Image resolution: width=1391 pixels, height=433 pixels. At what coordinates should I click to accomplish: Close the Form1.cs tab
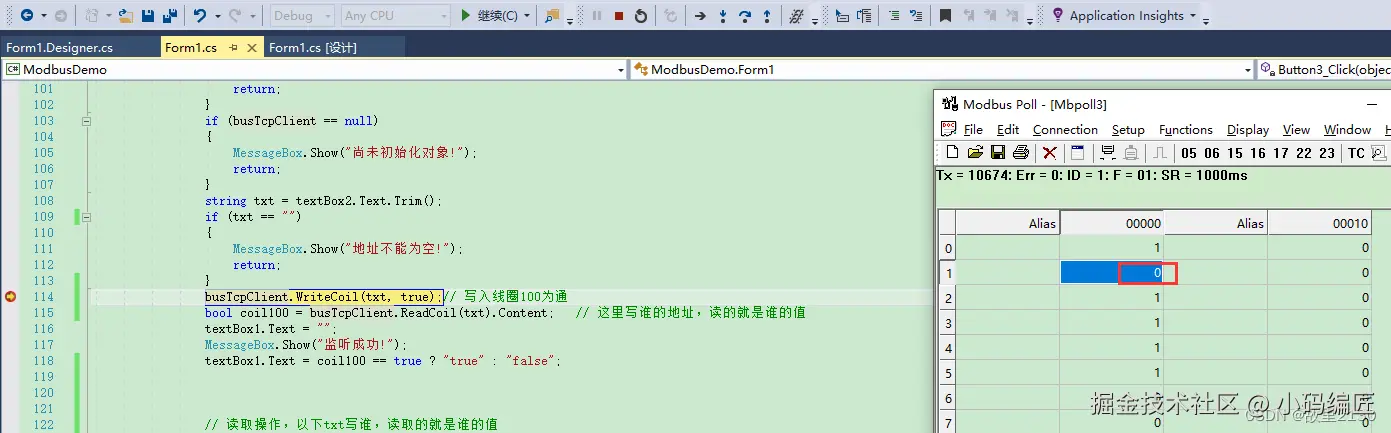click(x=251, y=47)
